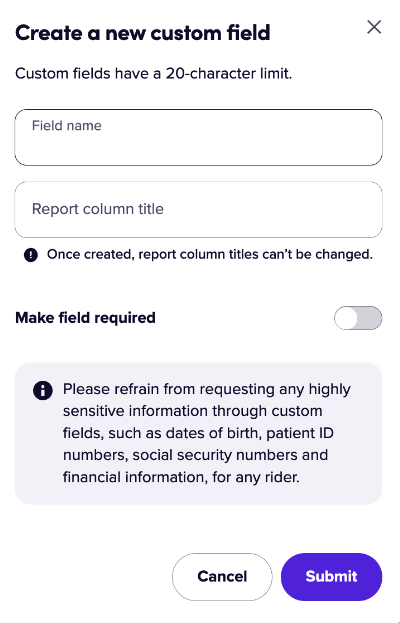Click the 'Report column title' placeholder text
Image resolution: width=400 pixels, height=623 pixels.
pos(98,209)
